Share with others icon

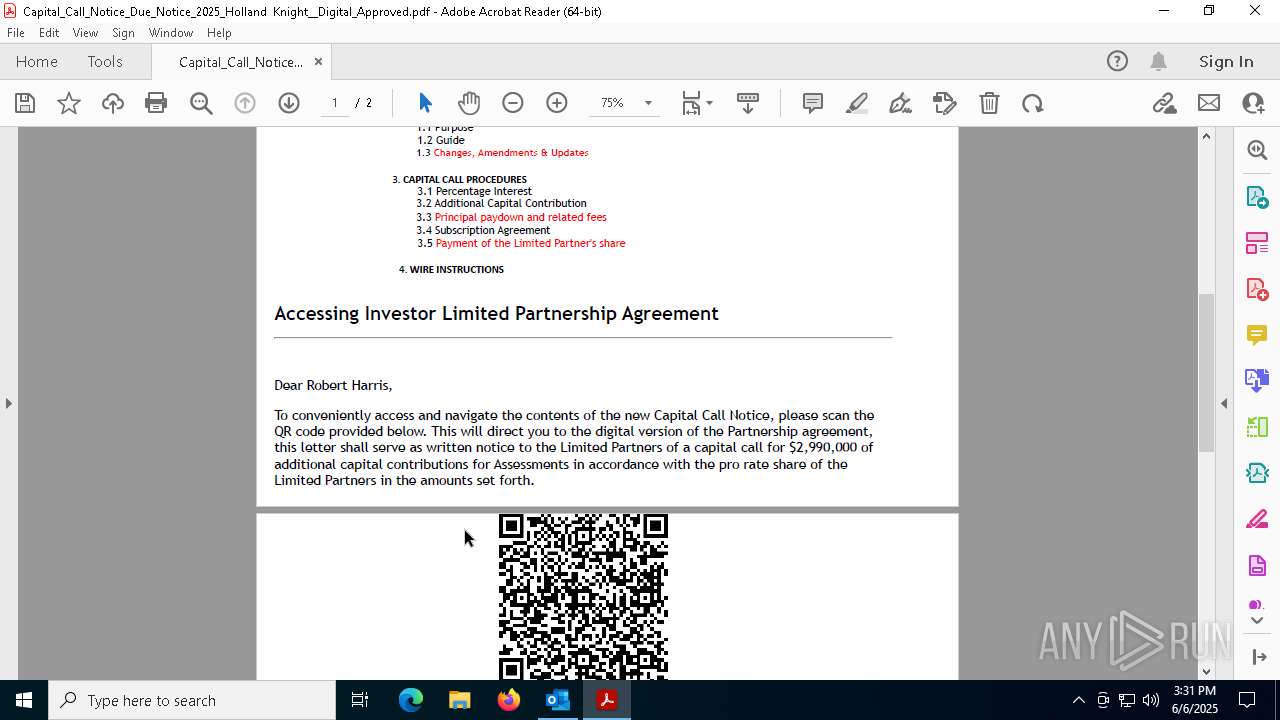pyautogui.click(x=1253, y=103)
